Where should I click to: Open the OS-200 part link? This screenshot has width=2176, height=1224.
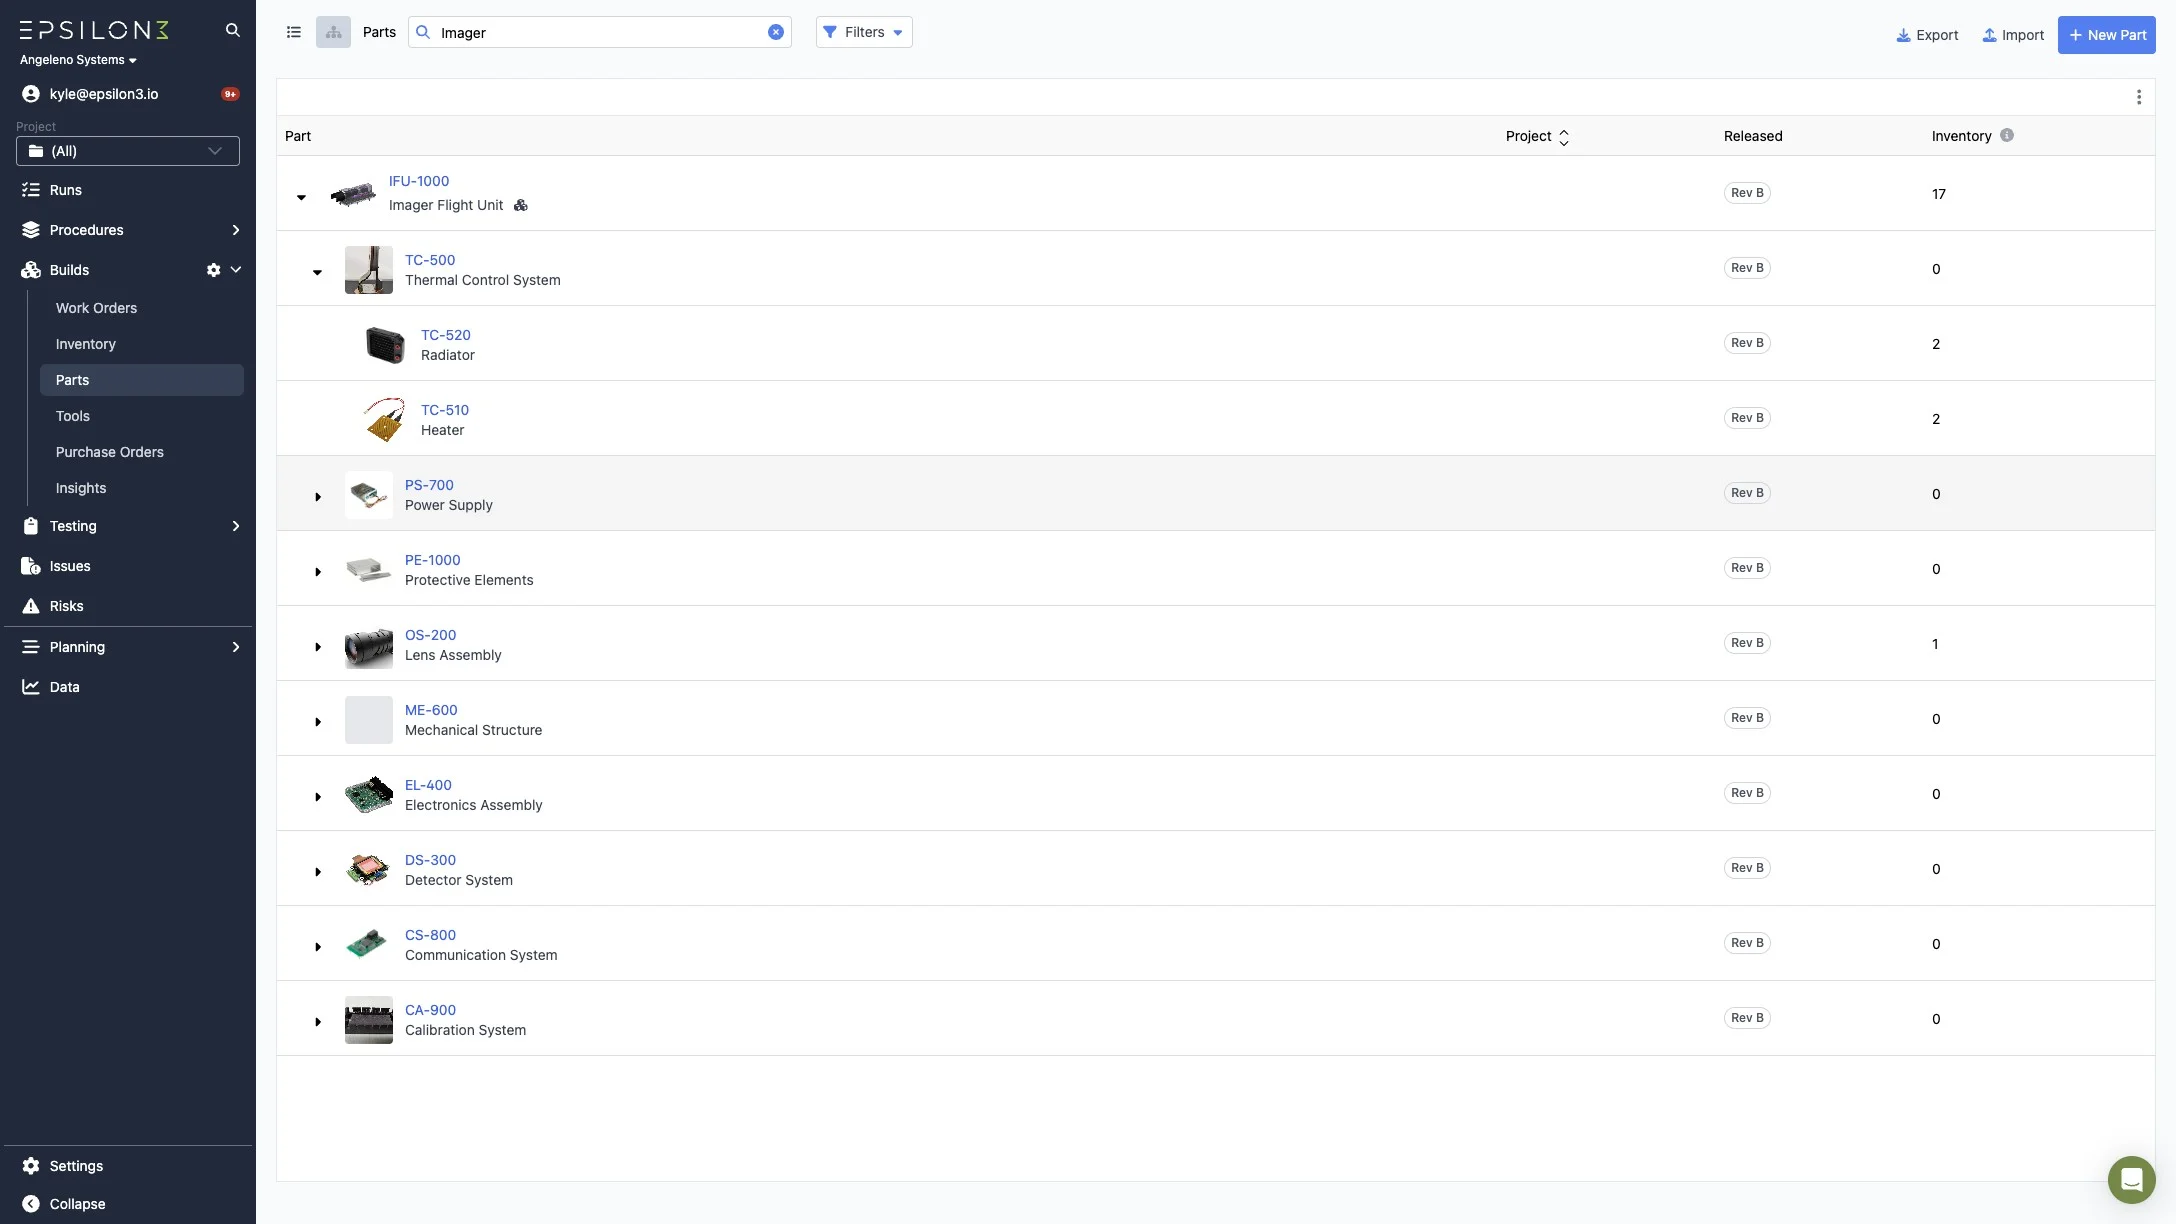(x=430, y=635)
